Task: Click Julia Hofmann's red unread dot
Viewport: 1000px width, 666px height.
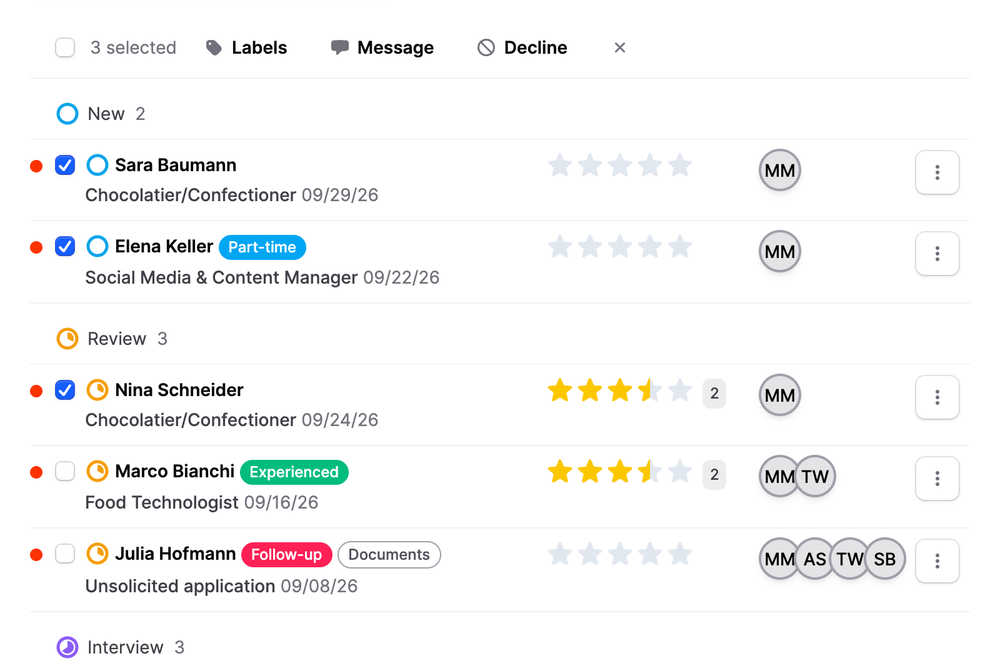Action: point(36,555)
